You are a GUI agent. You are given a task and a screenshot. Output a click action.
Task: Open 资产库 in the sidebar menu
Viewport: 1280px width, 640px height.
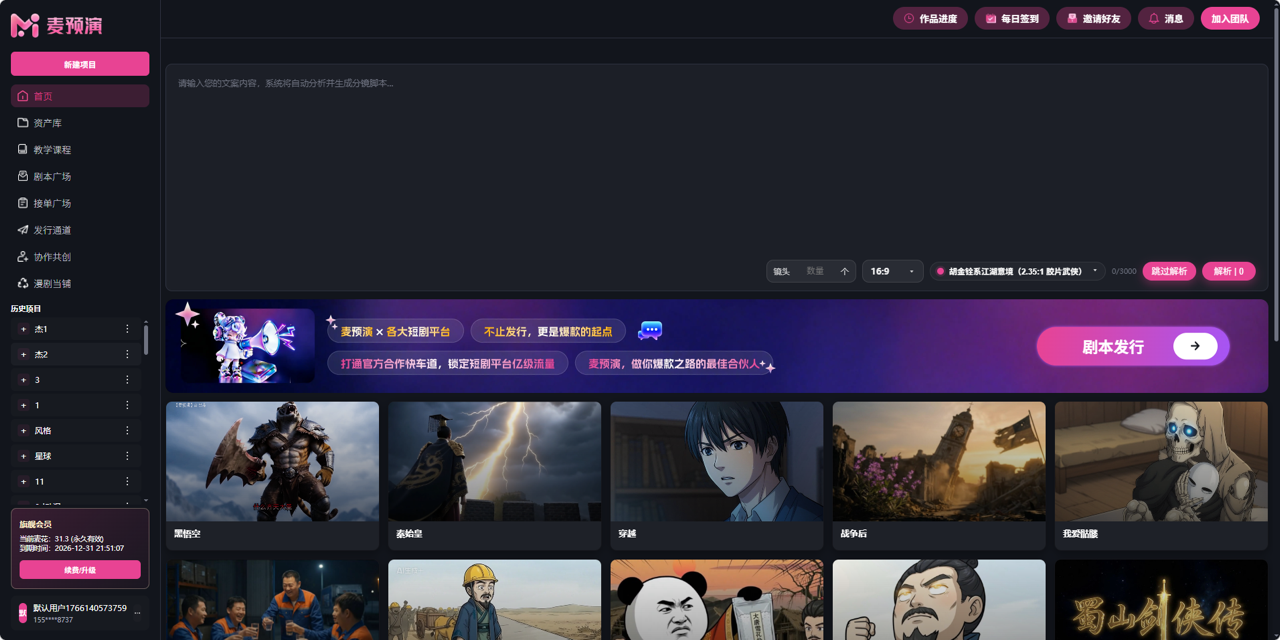point(80,123)
